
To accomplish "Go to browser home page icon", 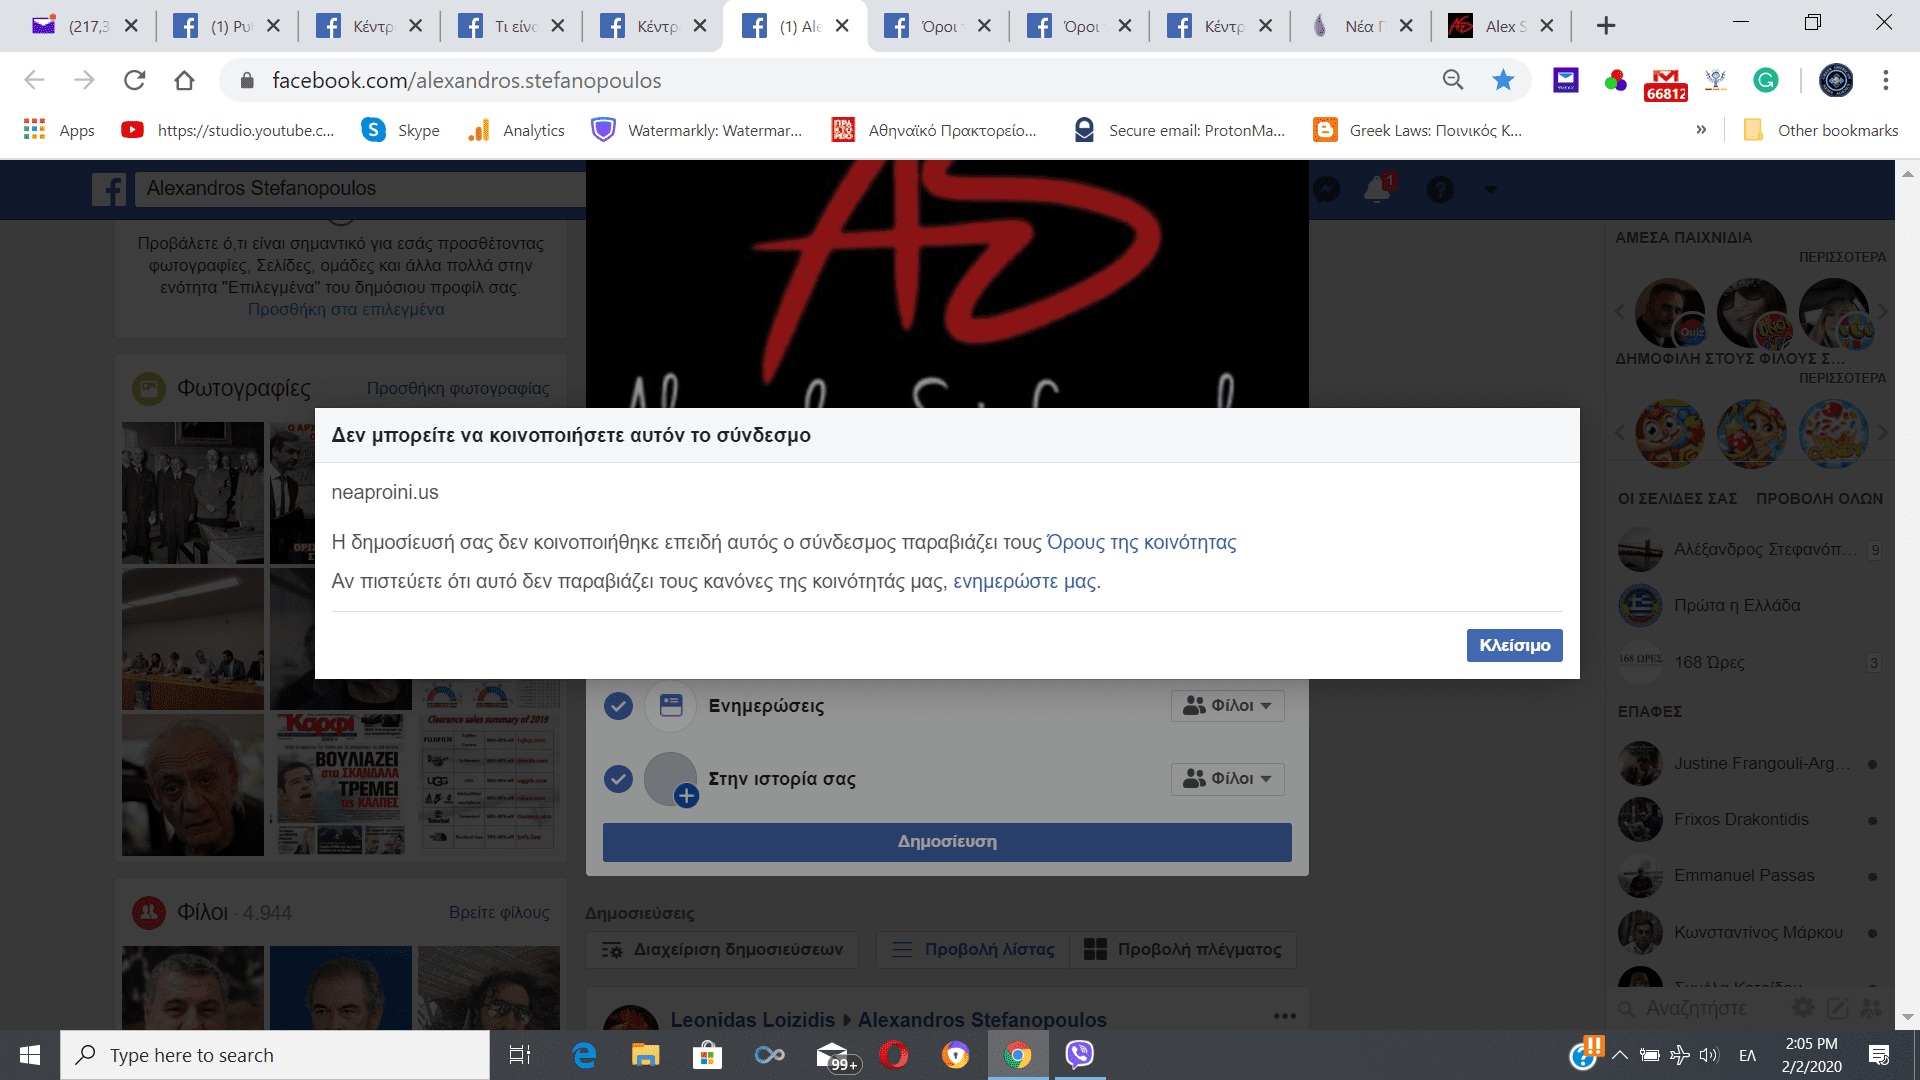I will [184, 80].
